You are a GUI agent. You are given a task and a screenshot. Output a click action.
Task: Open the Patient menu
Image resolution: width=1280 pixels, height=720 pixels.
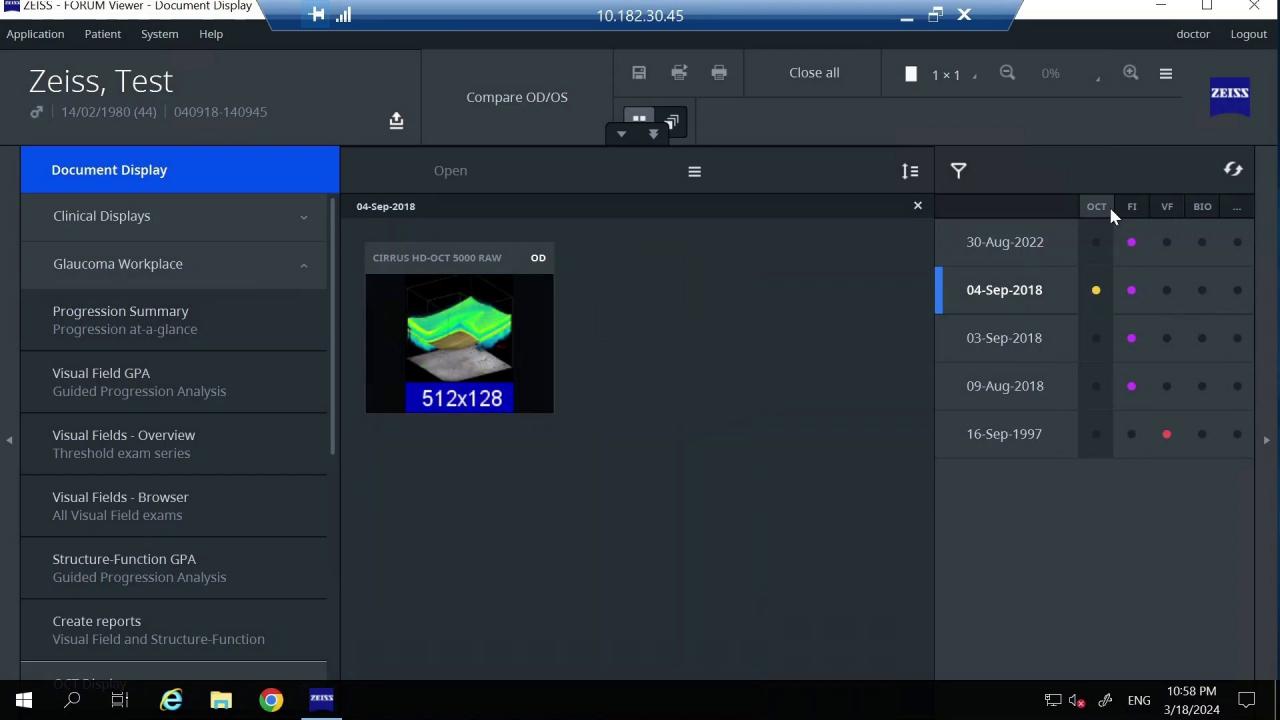[102, 33]
